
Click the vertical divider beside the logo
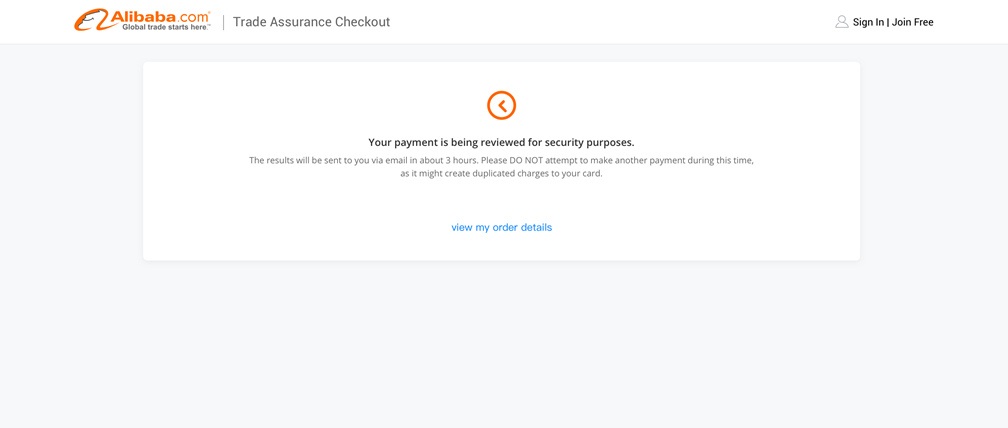pyautogui.click(x=224, y=22)
